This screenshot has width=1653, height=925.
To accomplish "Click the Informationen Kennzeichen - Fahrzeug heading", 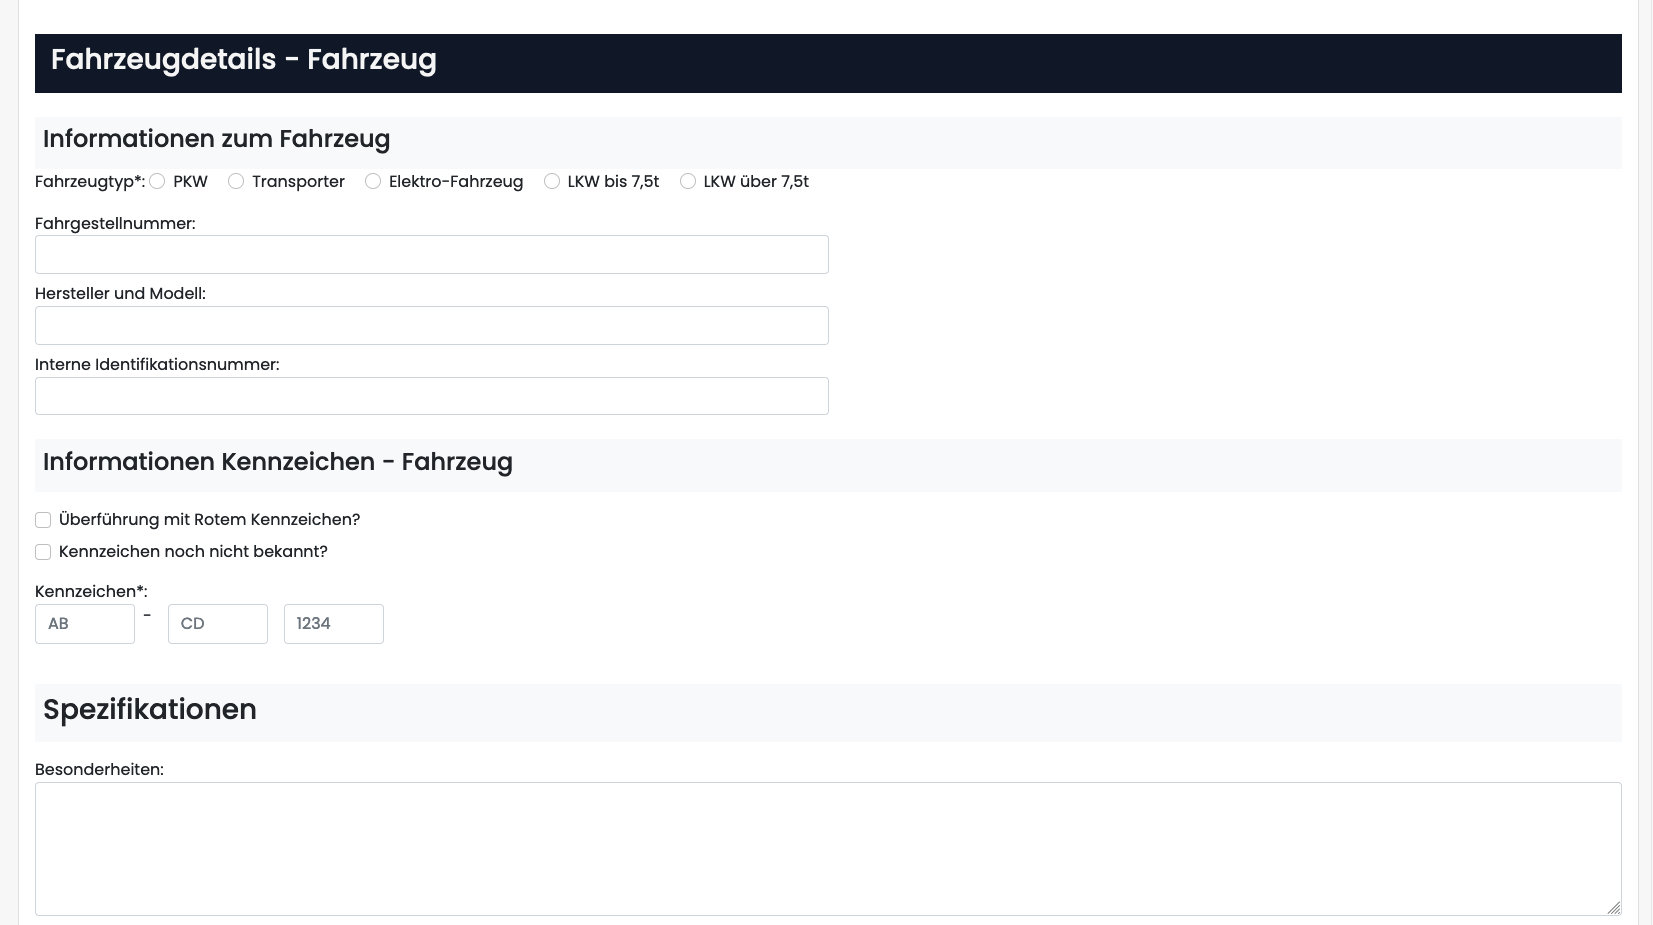I will click(x=277, y=462).
